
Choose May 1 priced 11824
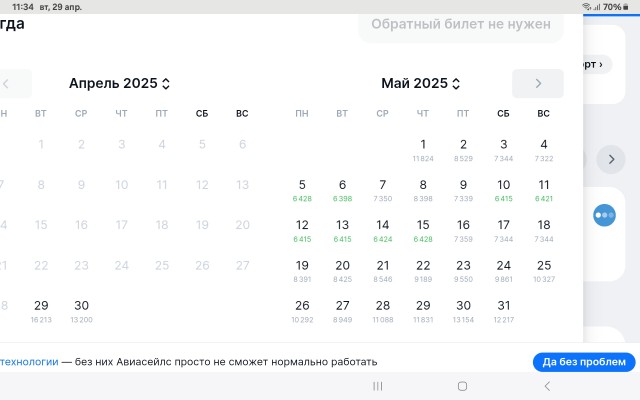click(x=423, y=150)
